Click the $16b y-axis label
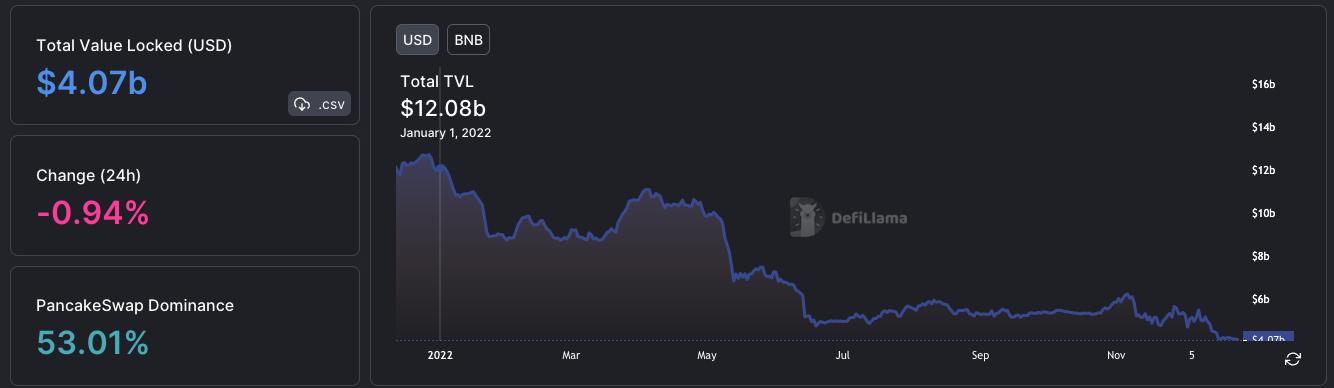1334x388 pixels. point(1263,85)
